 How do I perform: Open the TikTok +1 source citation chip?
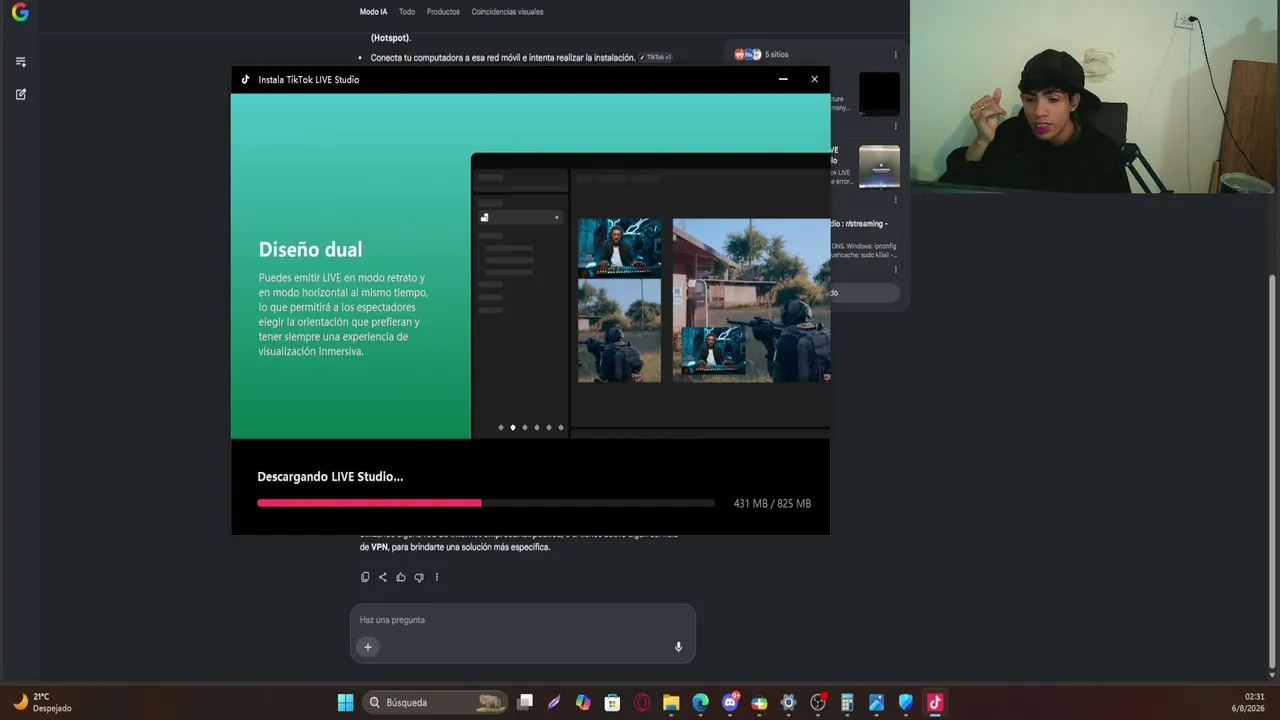[x=656, y=58]
